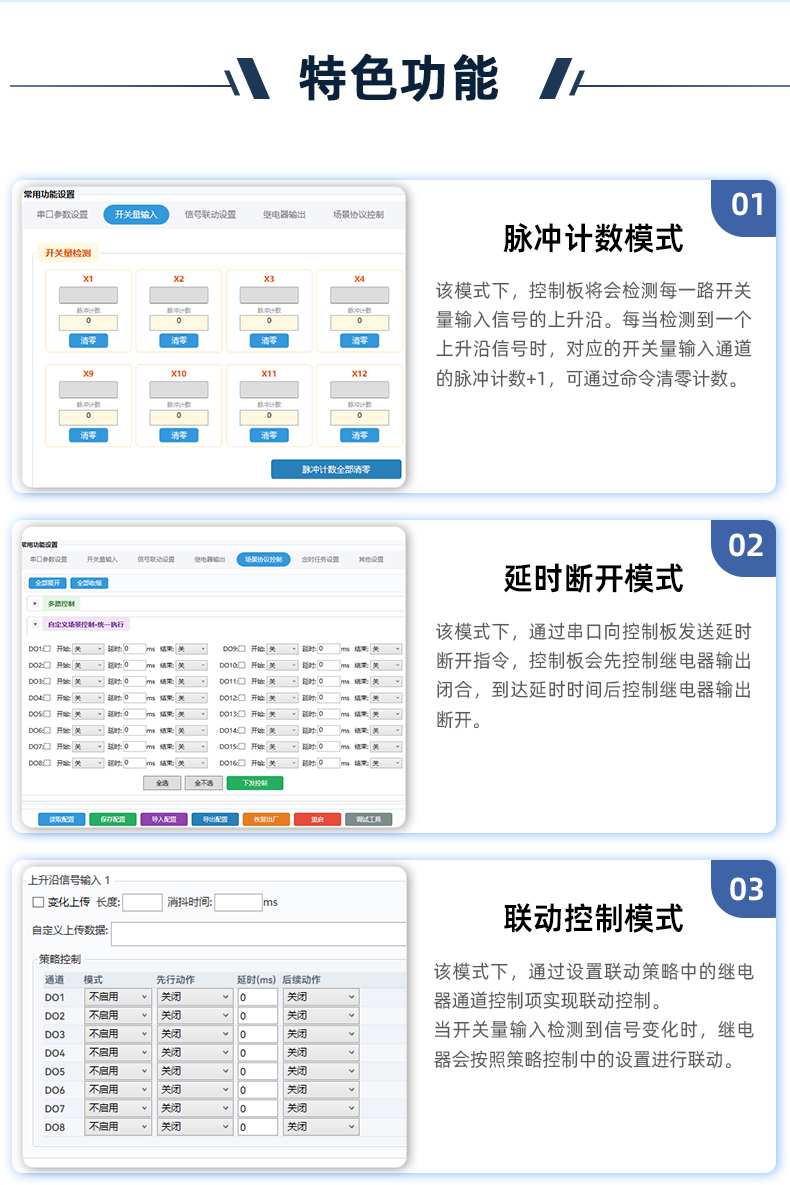This screenshot has width=790, height=1185.
Task: Select the highlighted 开关量输入 tab
Action: coord(136,215)
